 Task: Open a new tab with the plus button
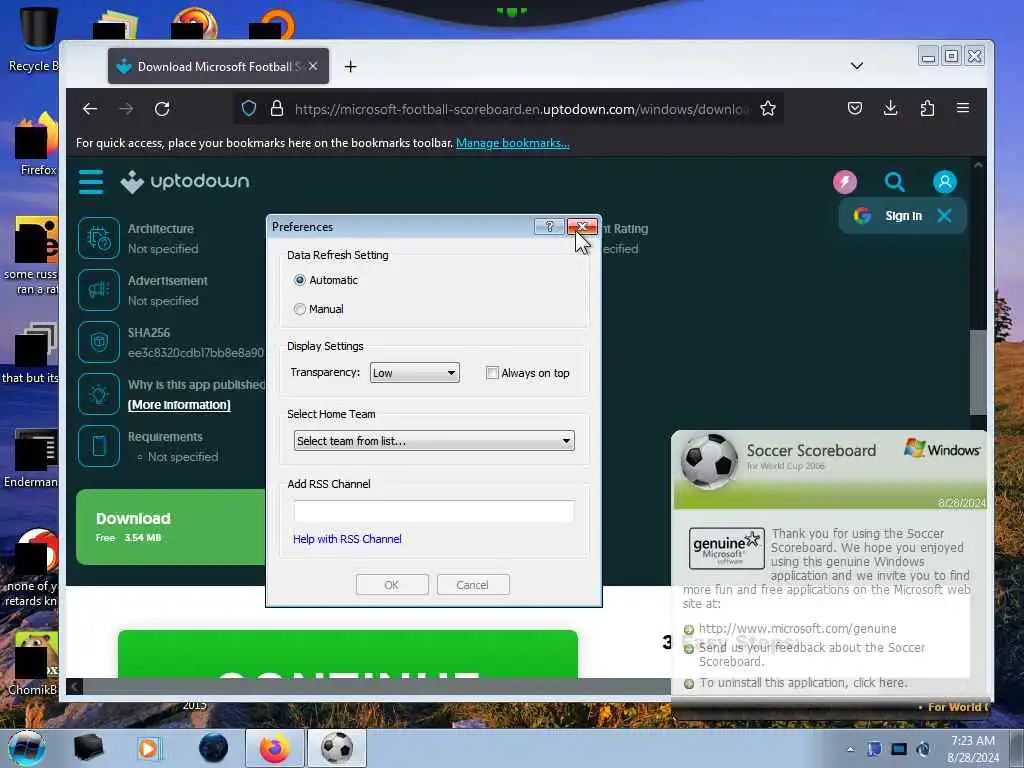click(351, 67)
